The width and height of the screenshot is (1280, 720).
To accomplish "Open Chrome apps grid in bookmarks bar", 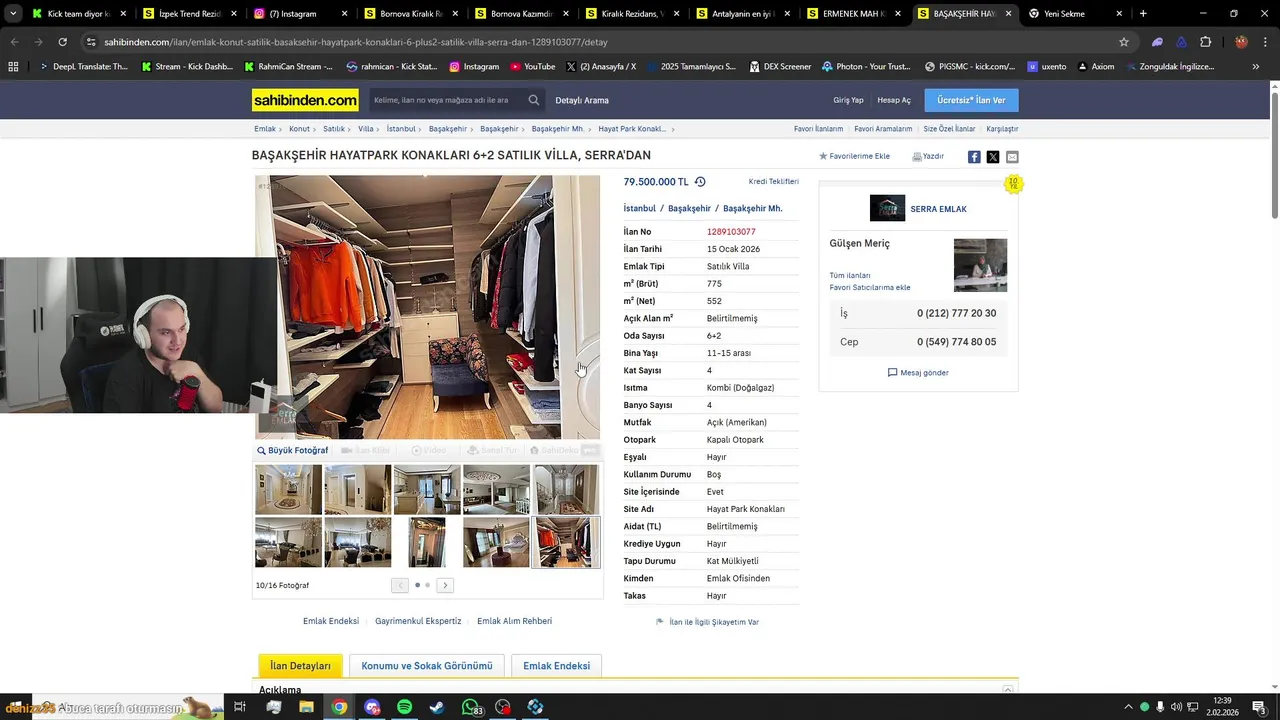I will (x=13, y=66).
